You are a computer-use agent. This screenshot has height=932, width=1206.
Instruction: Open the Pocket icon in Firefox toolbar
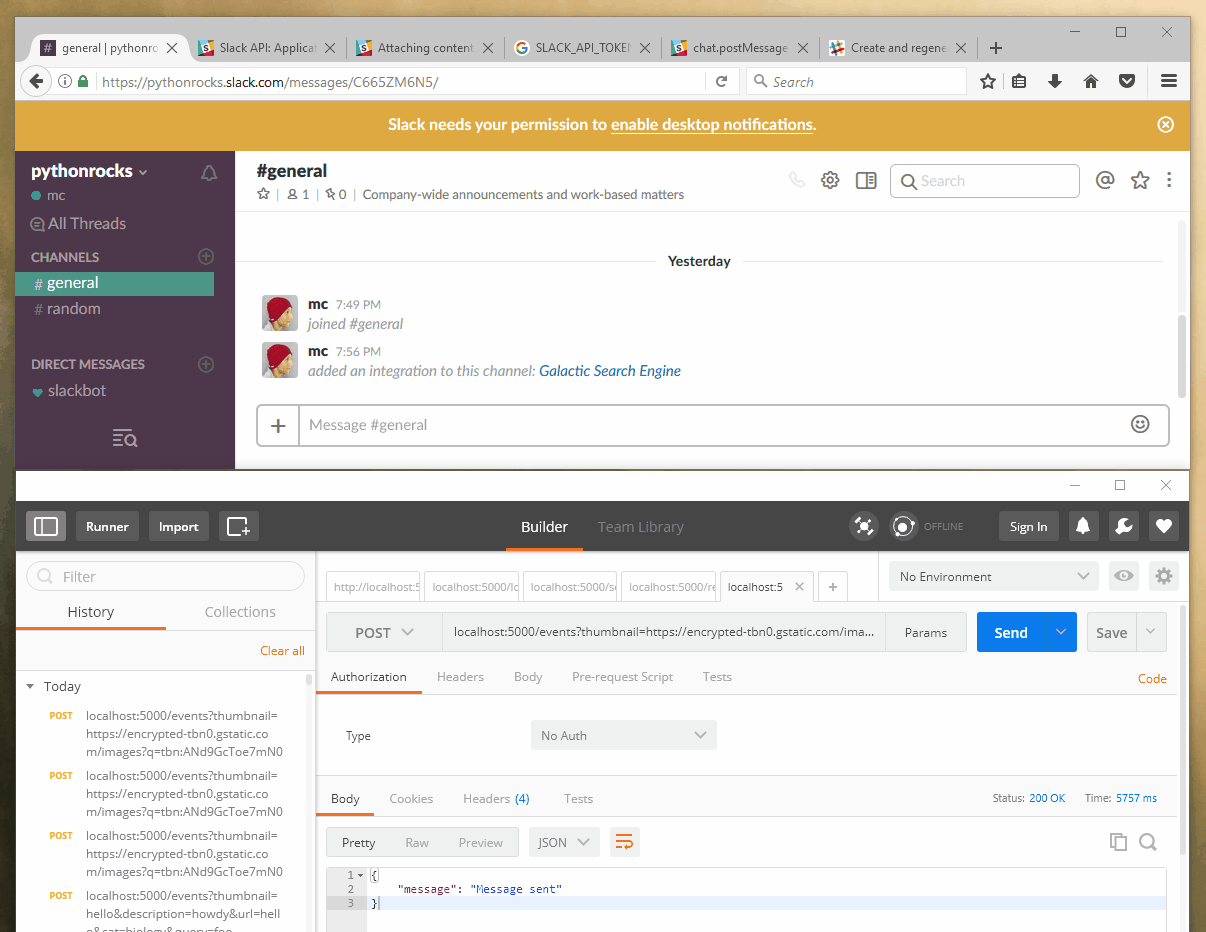(1127, 81)
